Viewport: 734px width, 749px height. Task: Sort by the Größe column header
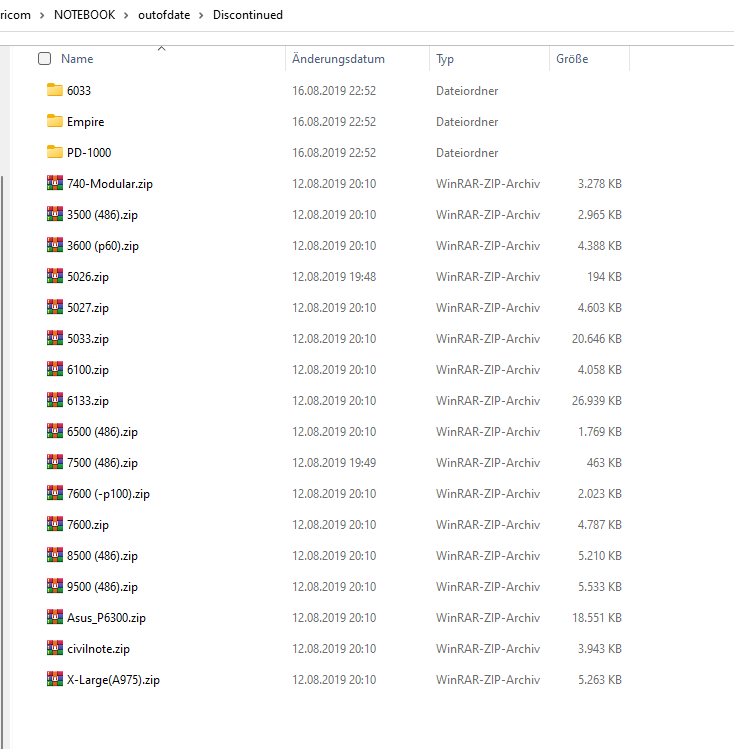[572, 59]
